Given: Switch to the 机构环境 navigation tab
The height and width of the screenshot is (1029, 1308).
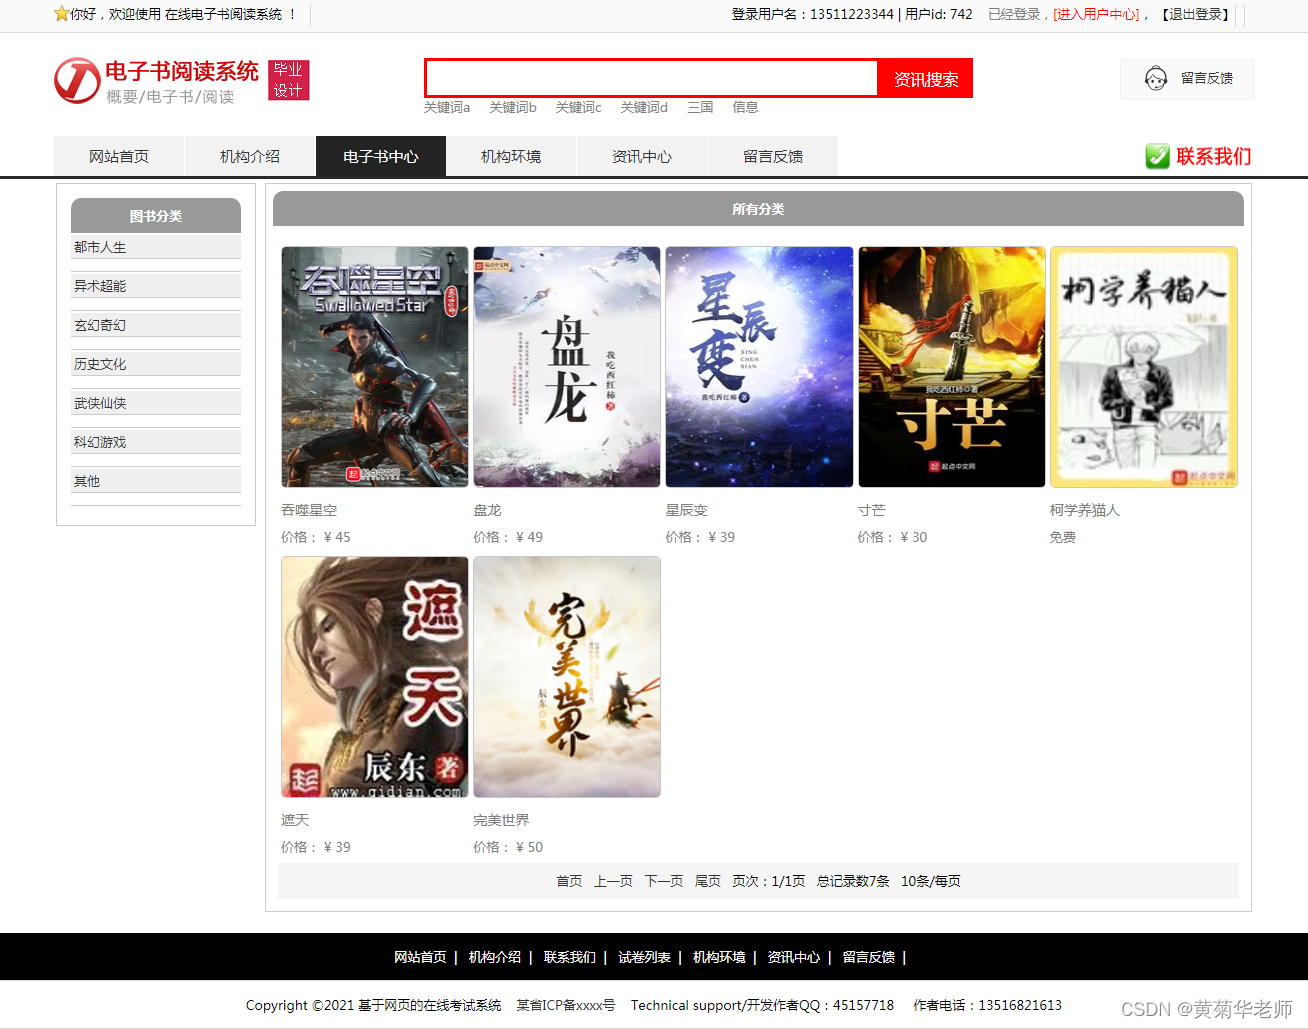Looking at the screenshot, I should pyautogui.click(x=511, y=157).
